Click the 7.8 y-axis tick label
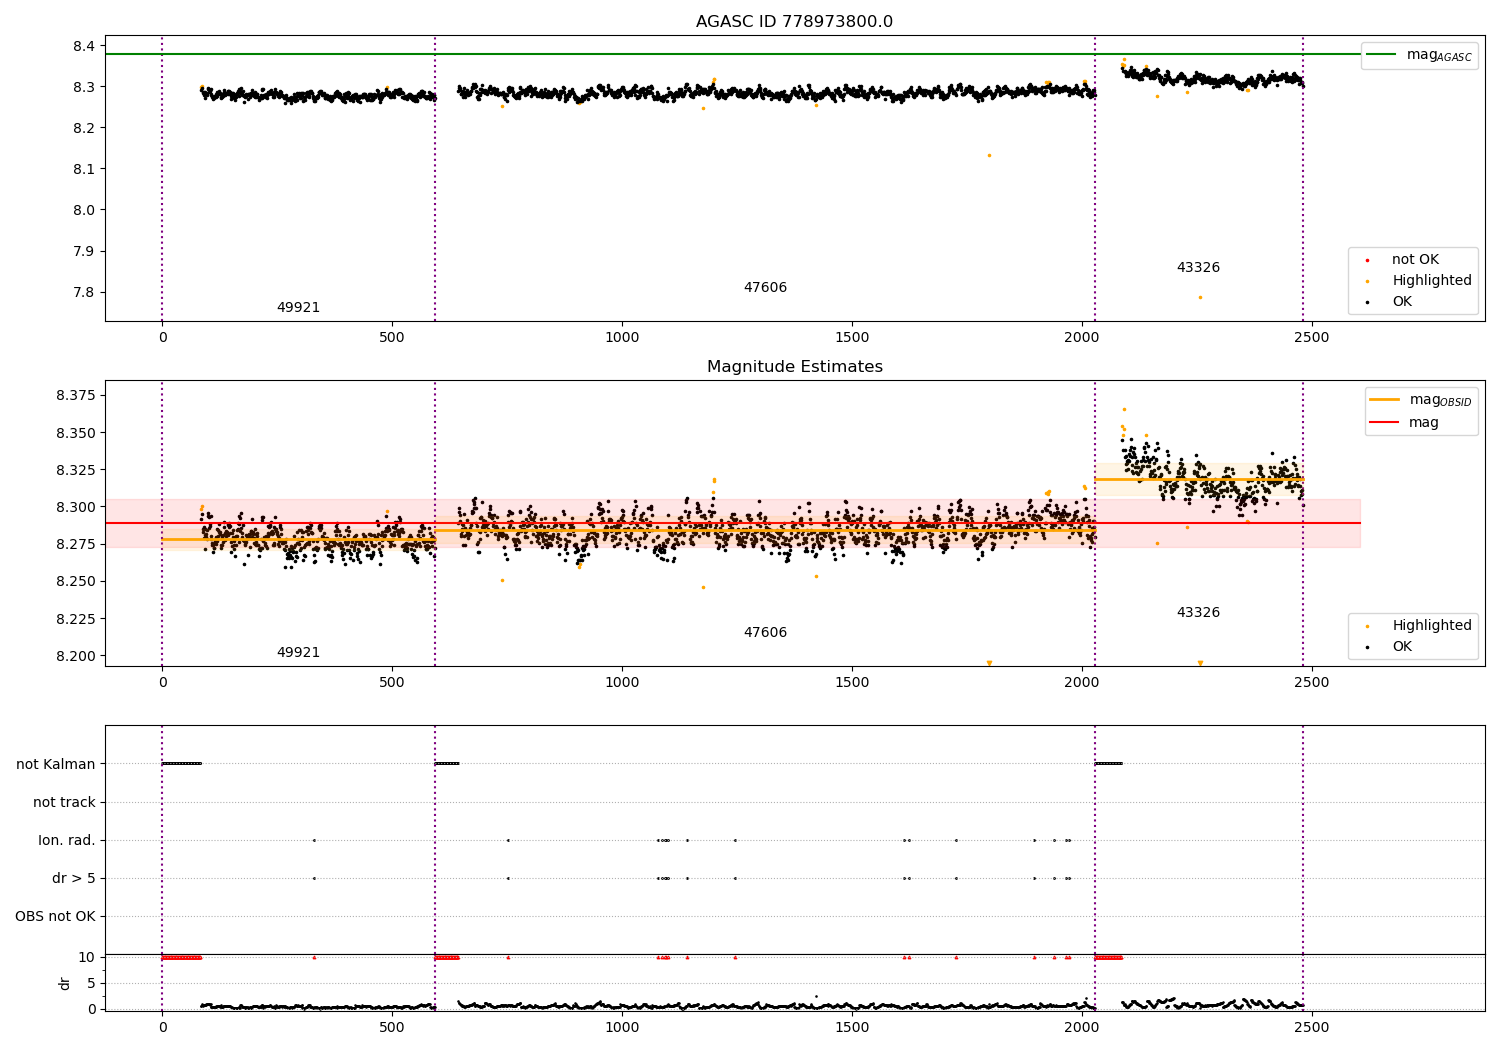Screen dimensions: 1500x1050 84,292
